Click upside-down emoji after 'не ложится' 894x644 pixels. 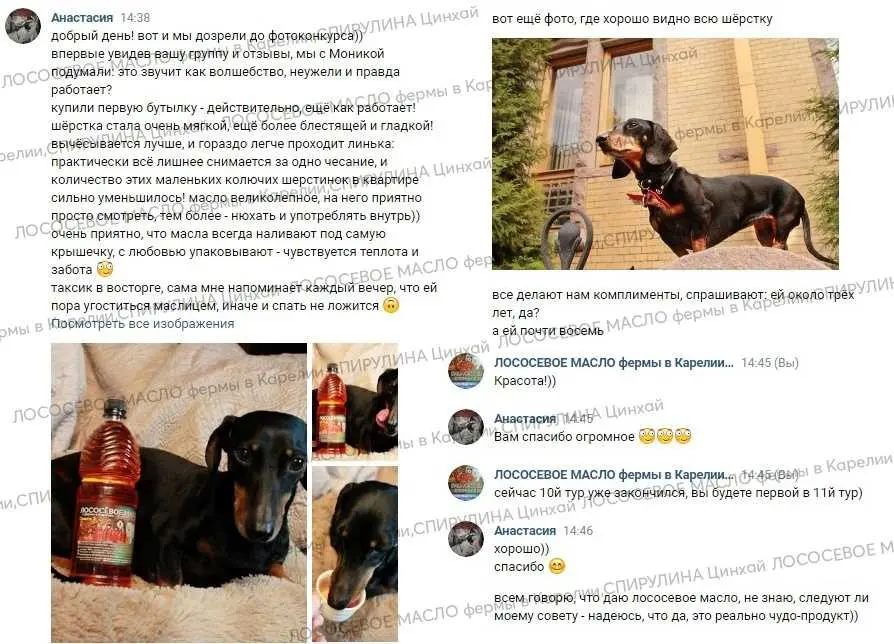[x=391, y=305]
